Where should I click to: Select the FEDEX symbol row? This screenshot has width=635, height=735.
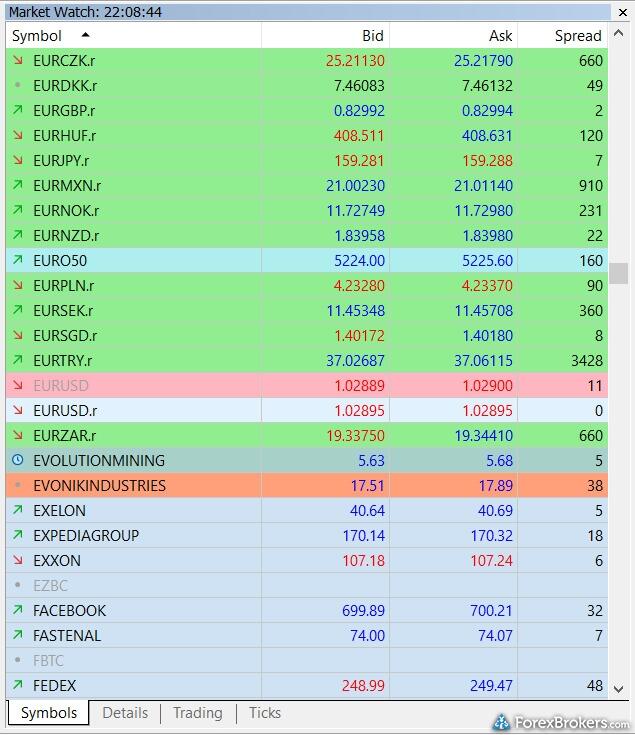[x=55, y=686]
